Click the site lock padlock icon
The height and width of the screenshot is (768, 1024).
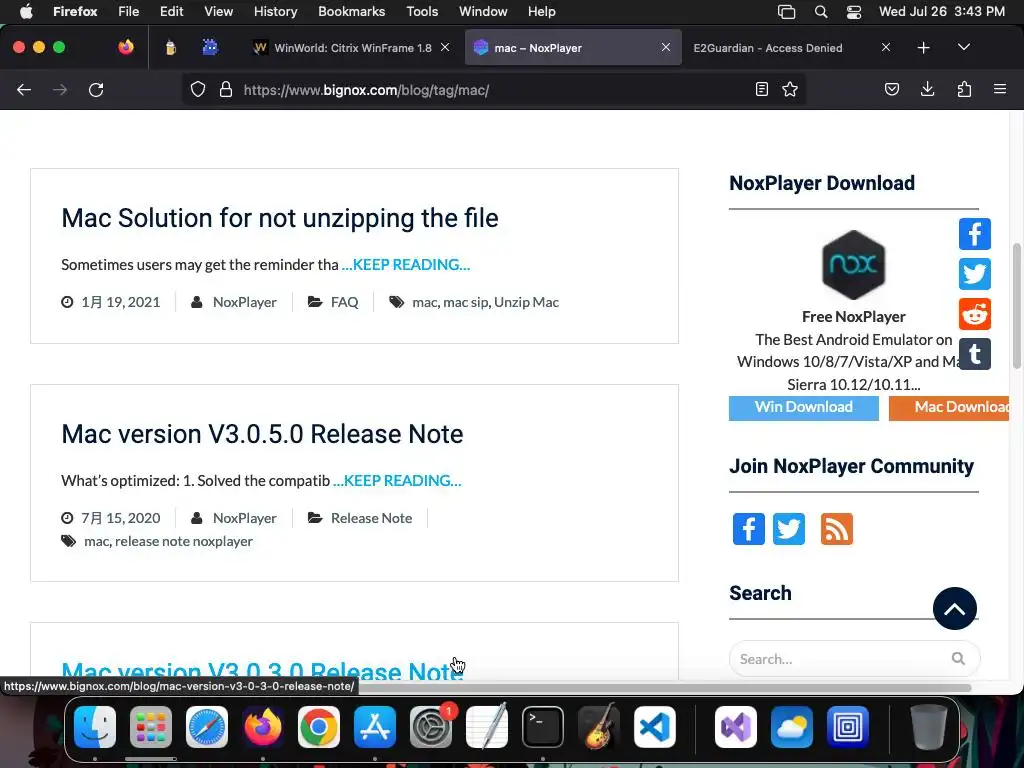pyautogui.click(x=226, y=89)
